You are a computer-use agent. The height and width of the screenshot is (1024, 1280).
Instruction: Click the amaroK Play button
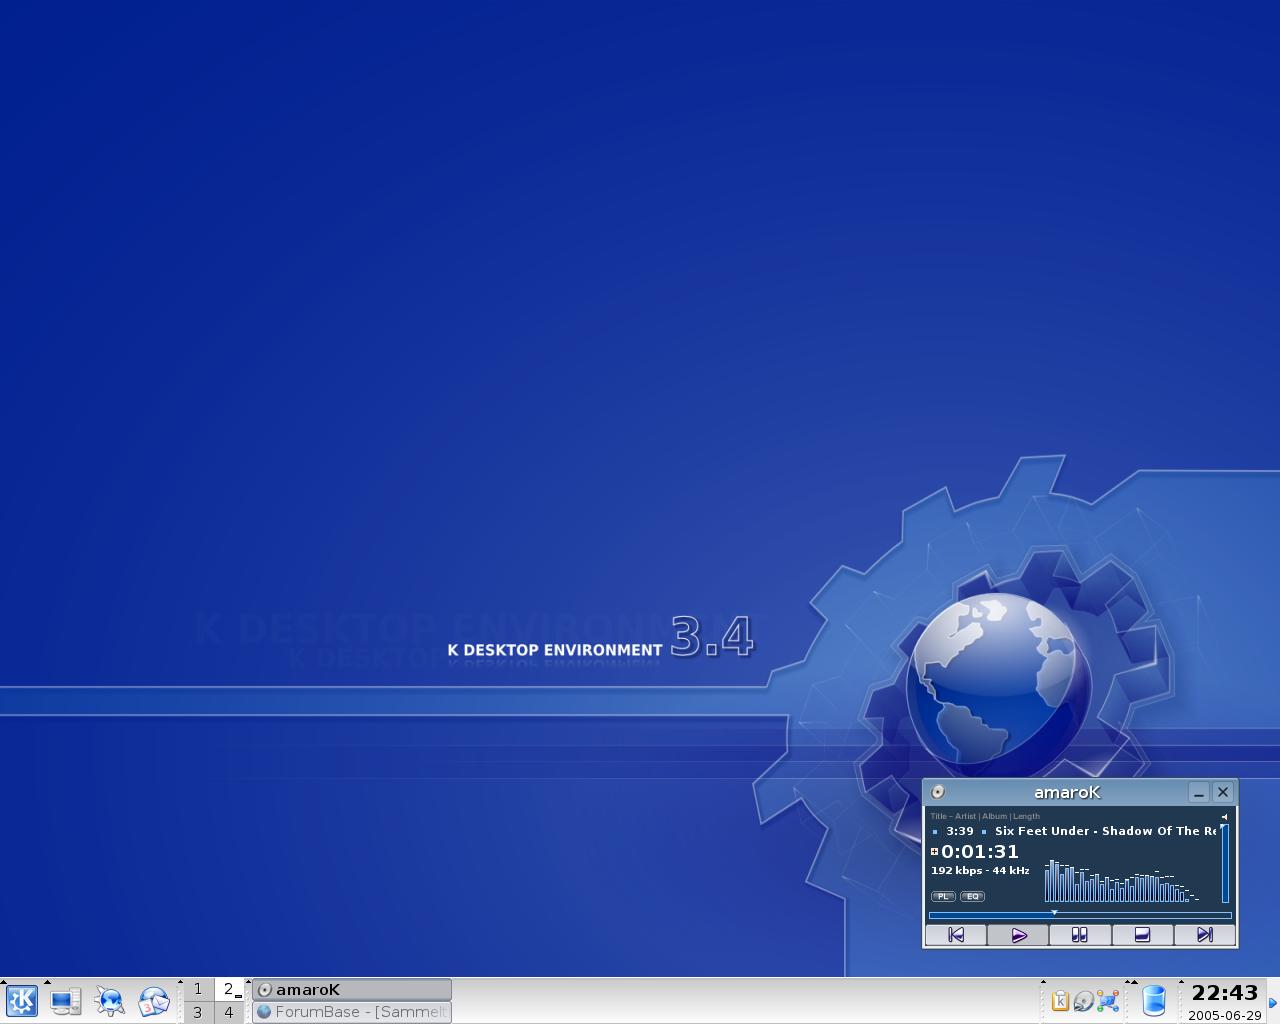click(1018, 935)
